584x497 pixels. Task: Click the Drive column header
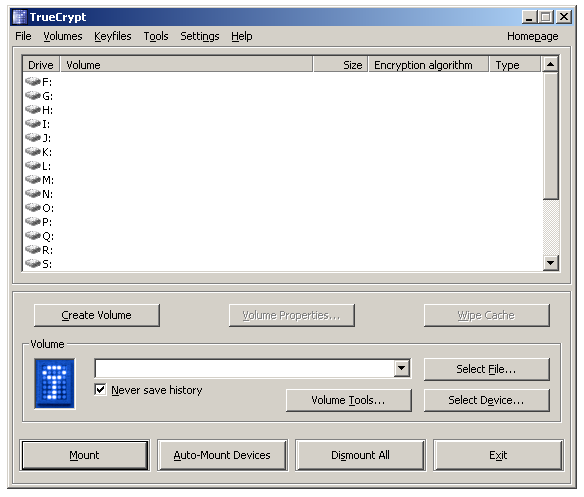[x=41, y=64]
